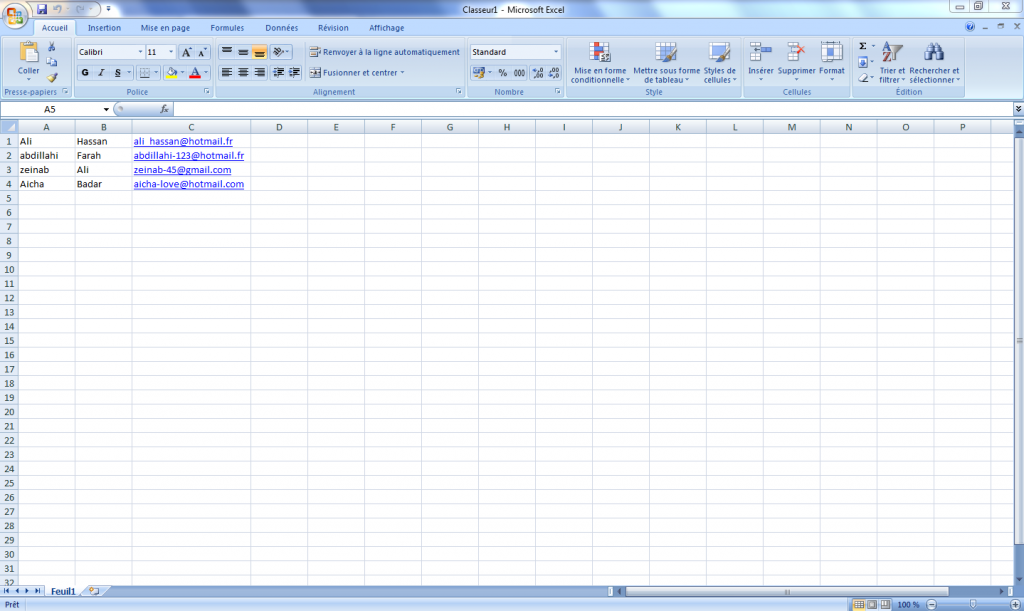The width and height of the screenshot is (1024, 611).
Task: Click the Coller (paste) icon
Action: point(28,56)
